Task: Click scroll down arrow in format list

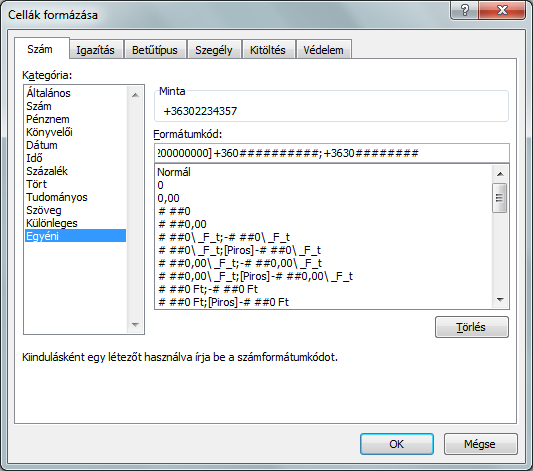Action: pos(500,300)
